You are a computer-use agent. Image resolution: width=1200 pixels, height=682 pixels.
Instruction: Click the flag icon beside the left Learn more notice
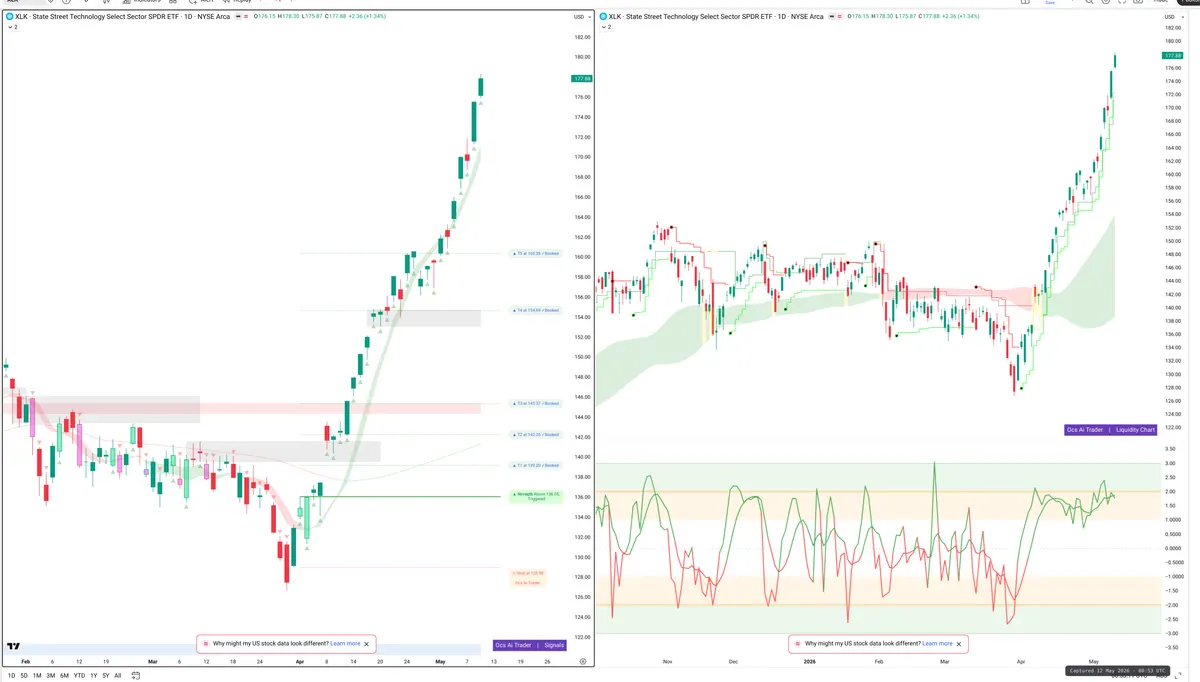pos(207,644)
